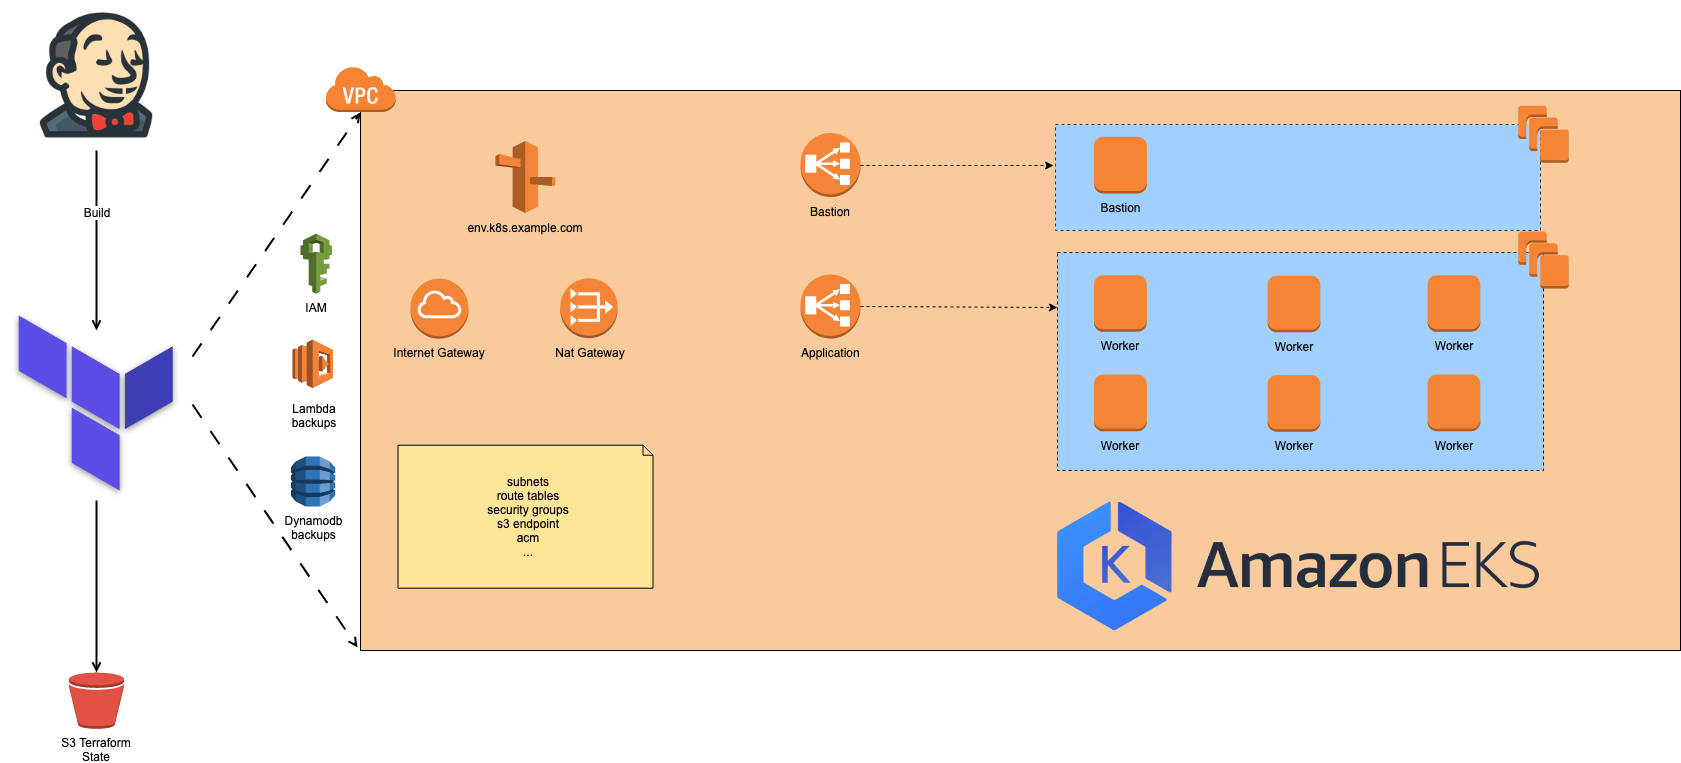Select the Amazon EKS hexagon logo
The image size is (1681, 763).
point(1115,566)
